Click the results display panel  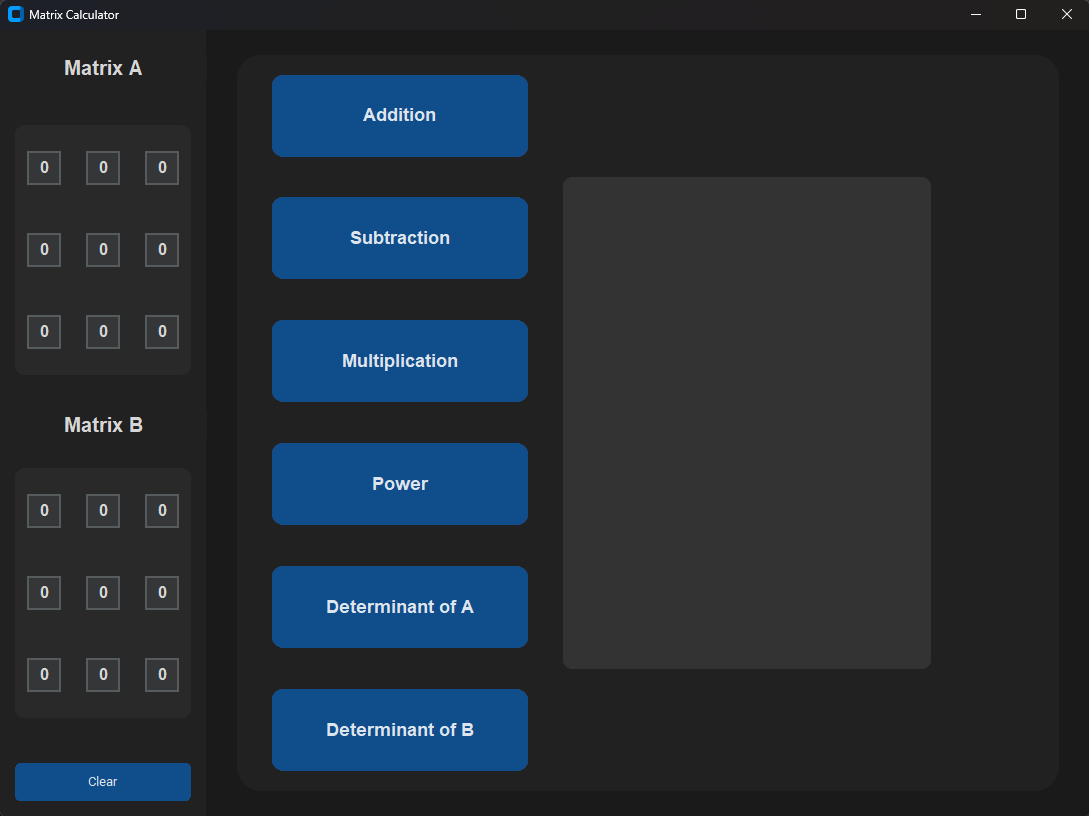click(x=746, y=422)
